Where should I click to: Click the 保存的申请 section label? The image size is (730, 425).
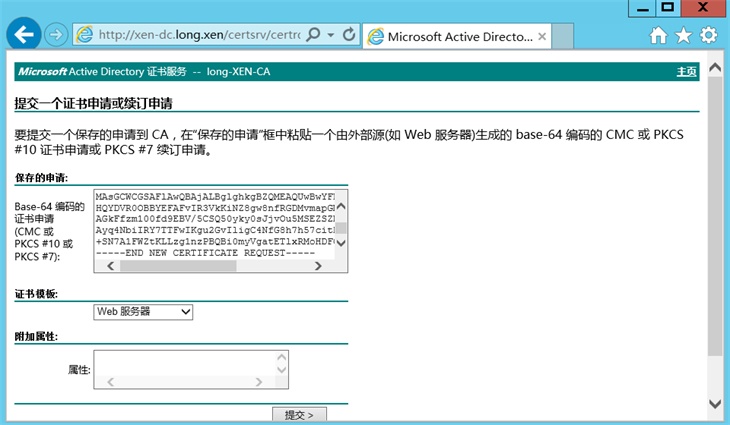click(41, 178)
